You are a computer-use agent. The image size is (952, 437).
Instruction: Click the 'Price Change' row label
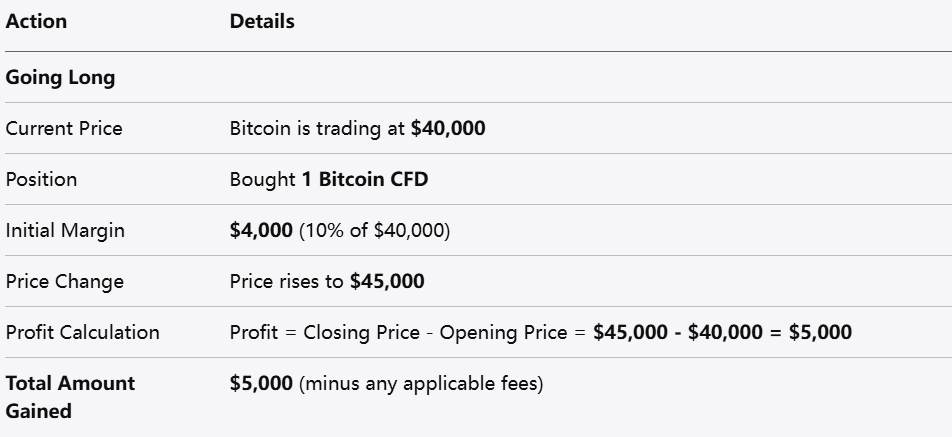pyautogui.click(x=65, y=282)
